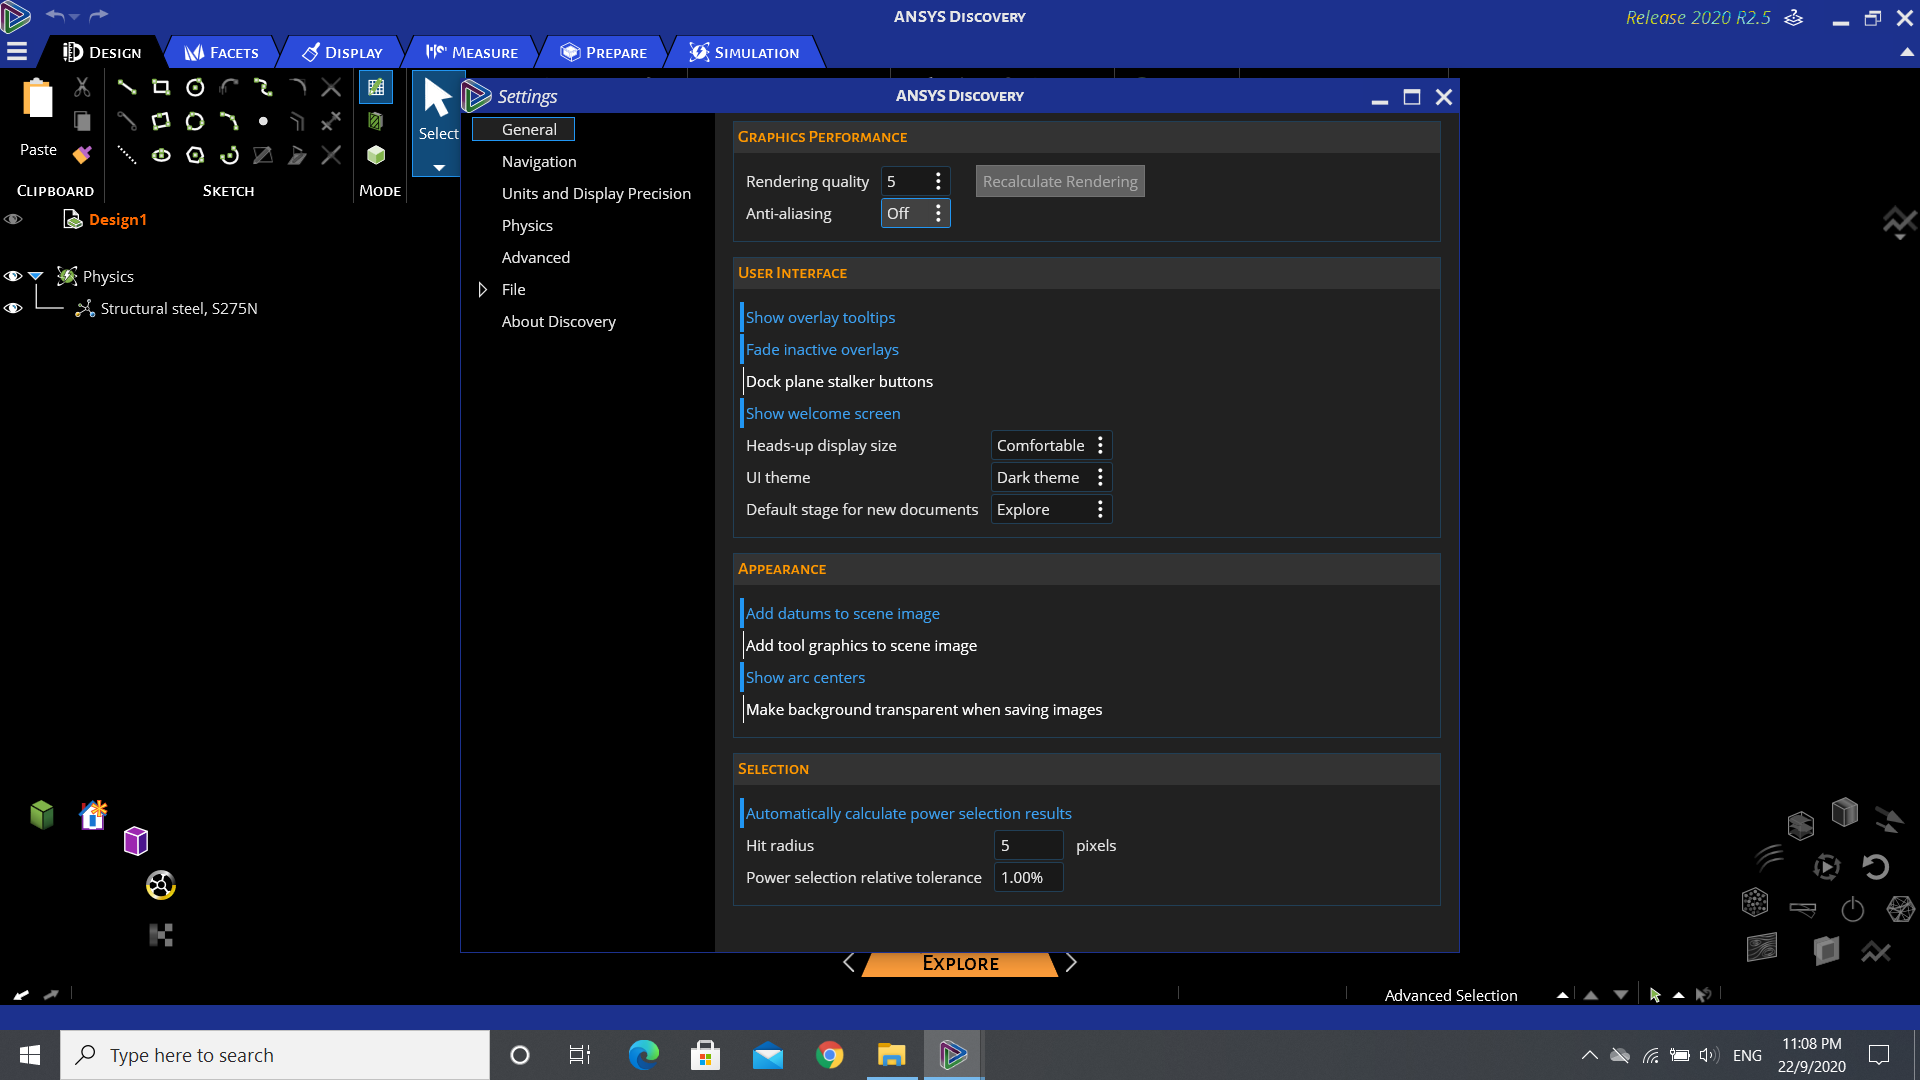Toggle Fade inactive overlays option
1920x1080 pixels.
(x=821, y=349)
